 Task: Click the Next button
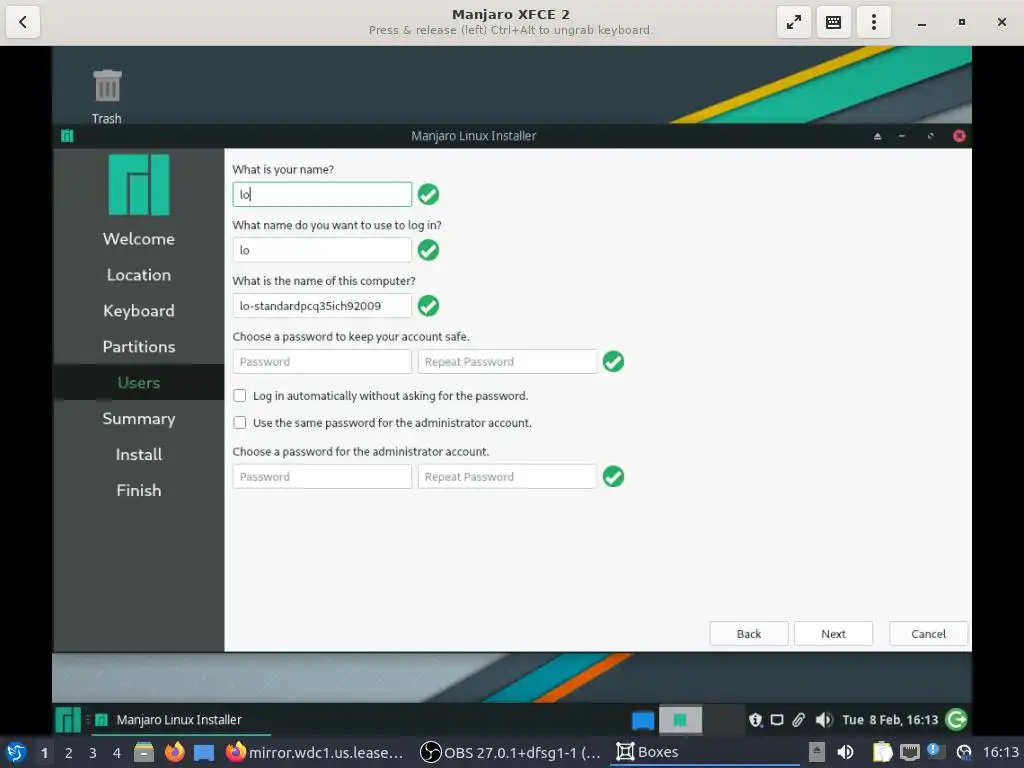pos(833,633)
